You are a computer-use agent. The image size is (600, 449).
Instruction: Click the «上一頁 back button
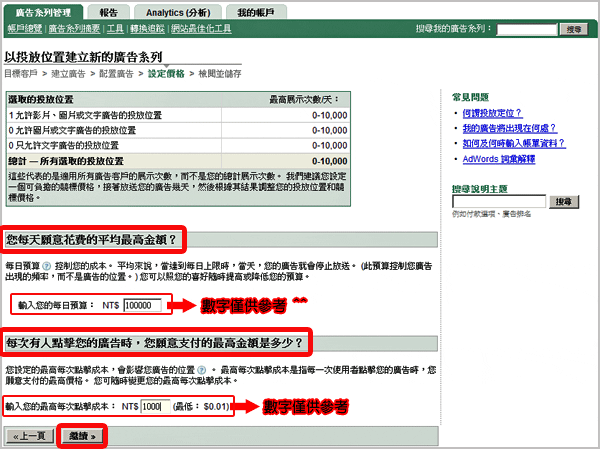(x=29, y=436)
